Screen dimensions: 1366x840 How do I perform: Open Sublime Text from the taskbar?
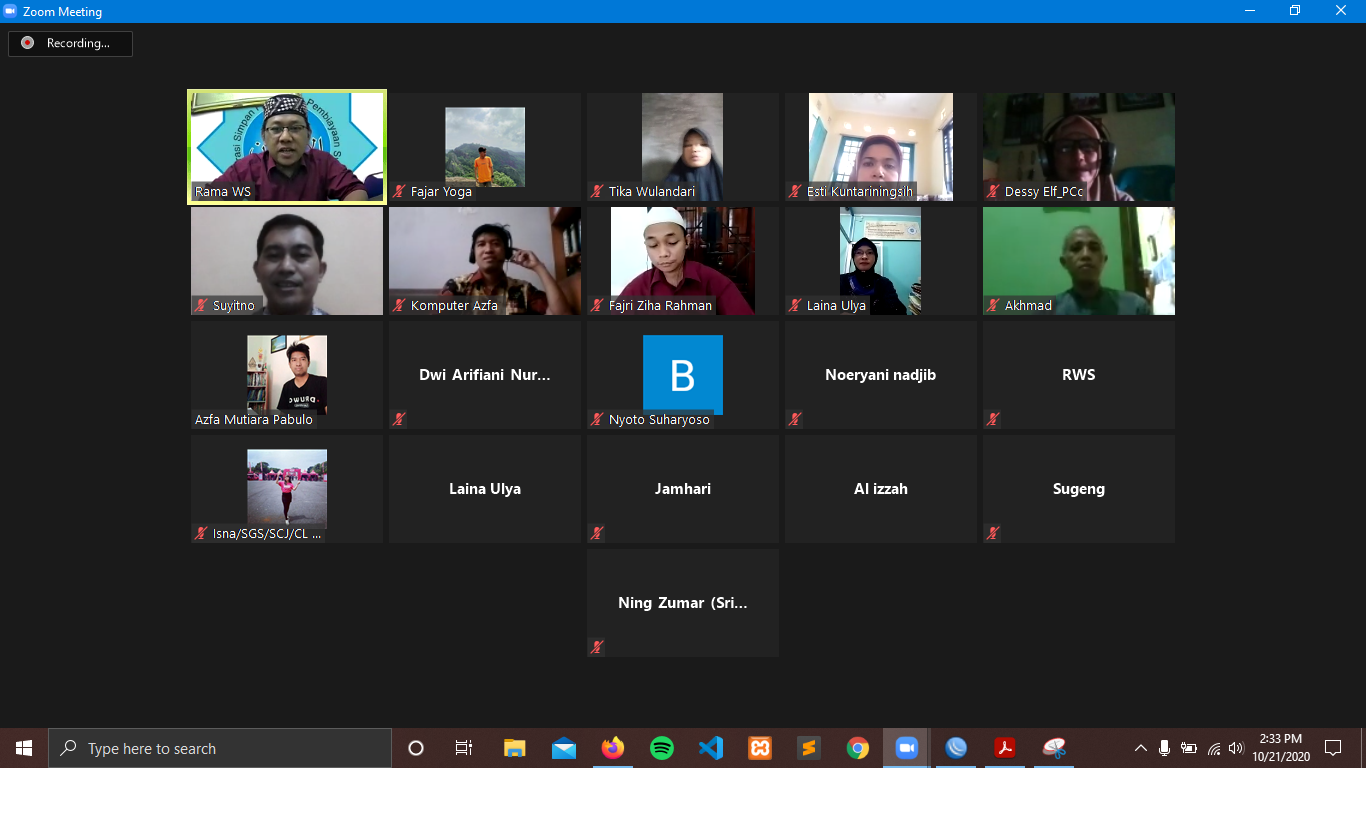click(x=809, y=748)
